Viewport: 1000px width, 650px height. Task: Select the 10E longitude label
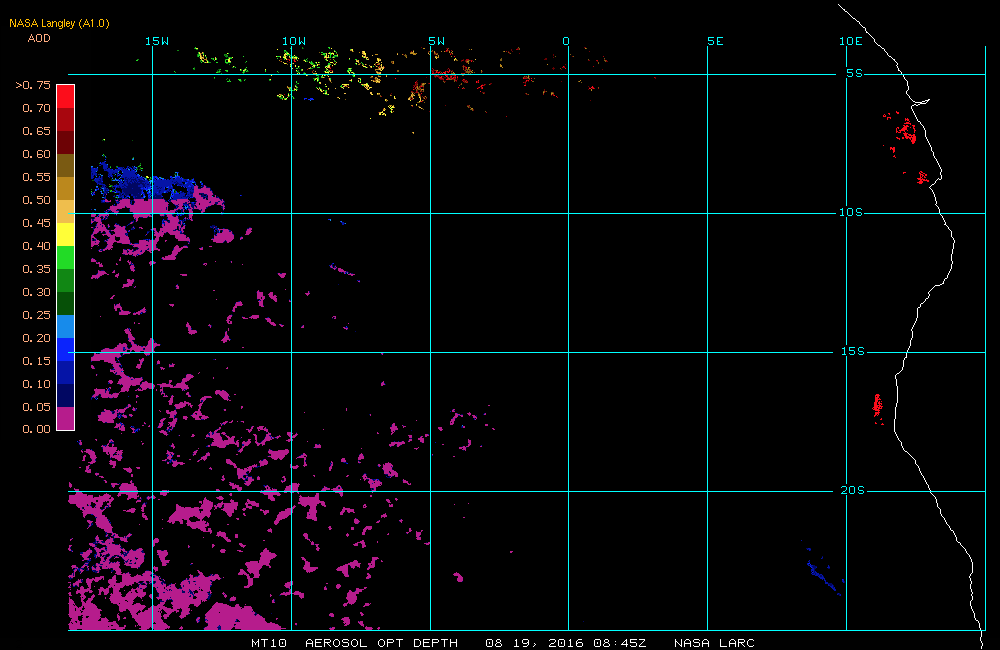[850, 41]
